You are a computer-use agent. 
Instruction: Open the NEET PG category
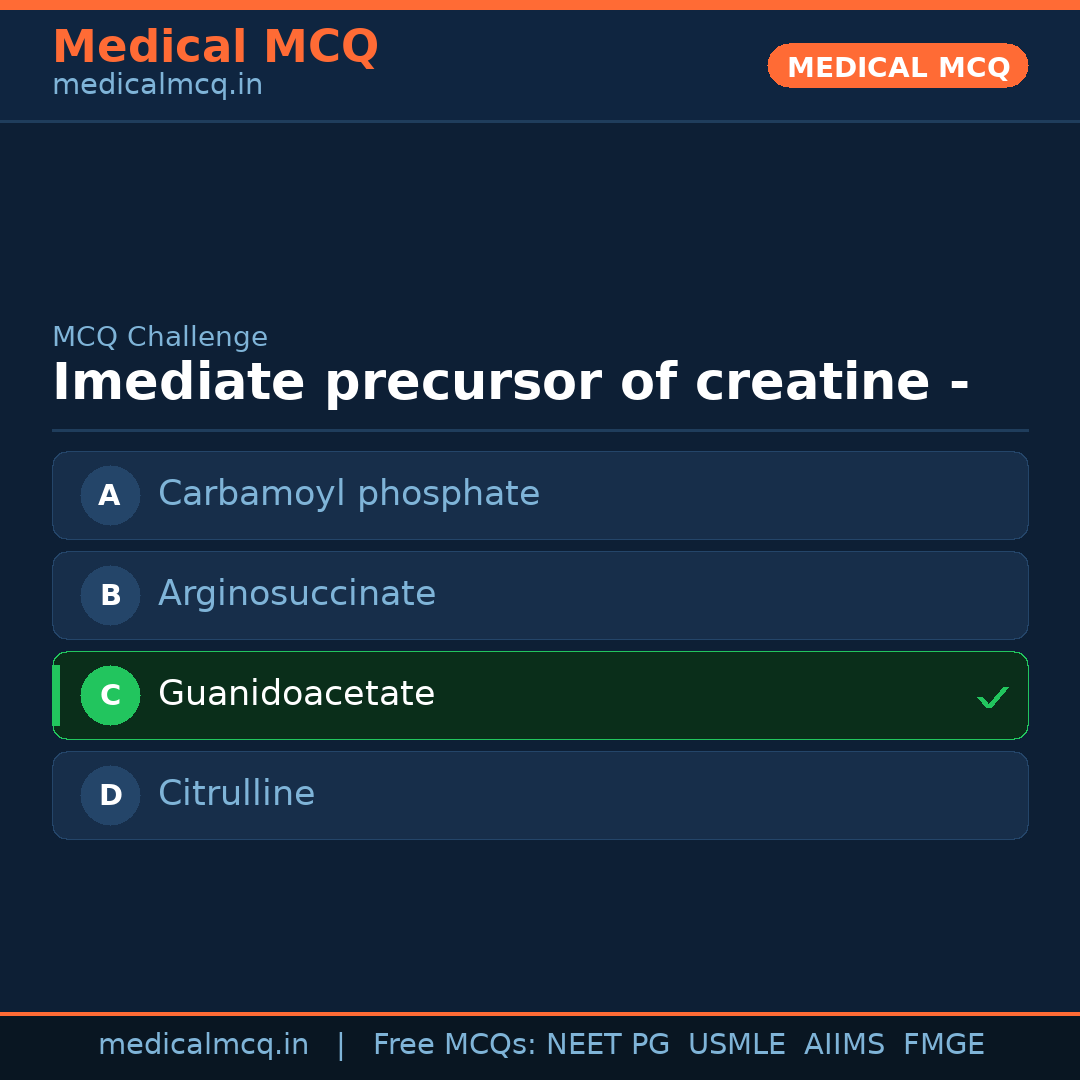point(607,1043)
